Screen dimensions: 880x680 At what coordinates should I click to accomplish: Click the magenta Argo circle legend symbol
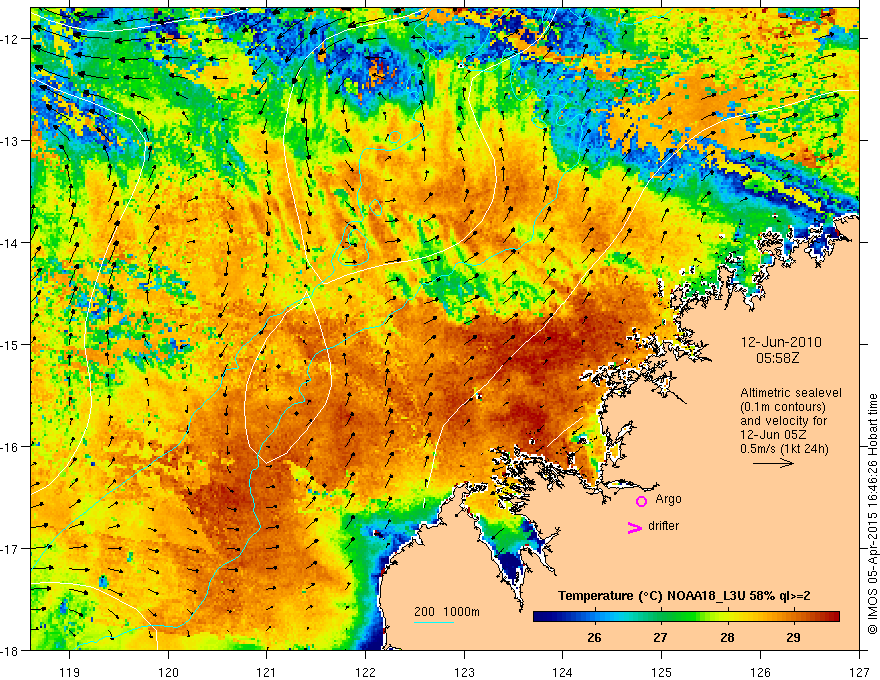coord(641,501)
